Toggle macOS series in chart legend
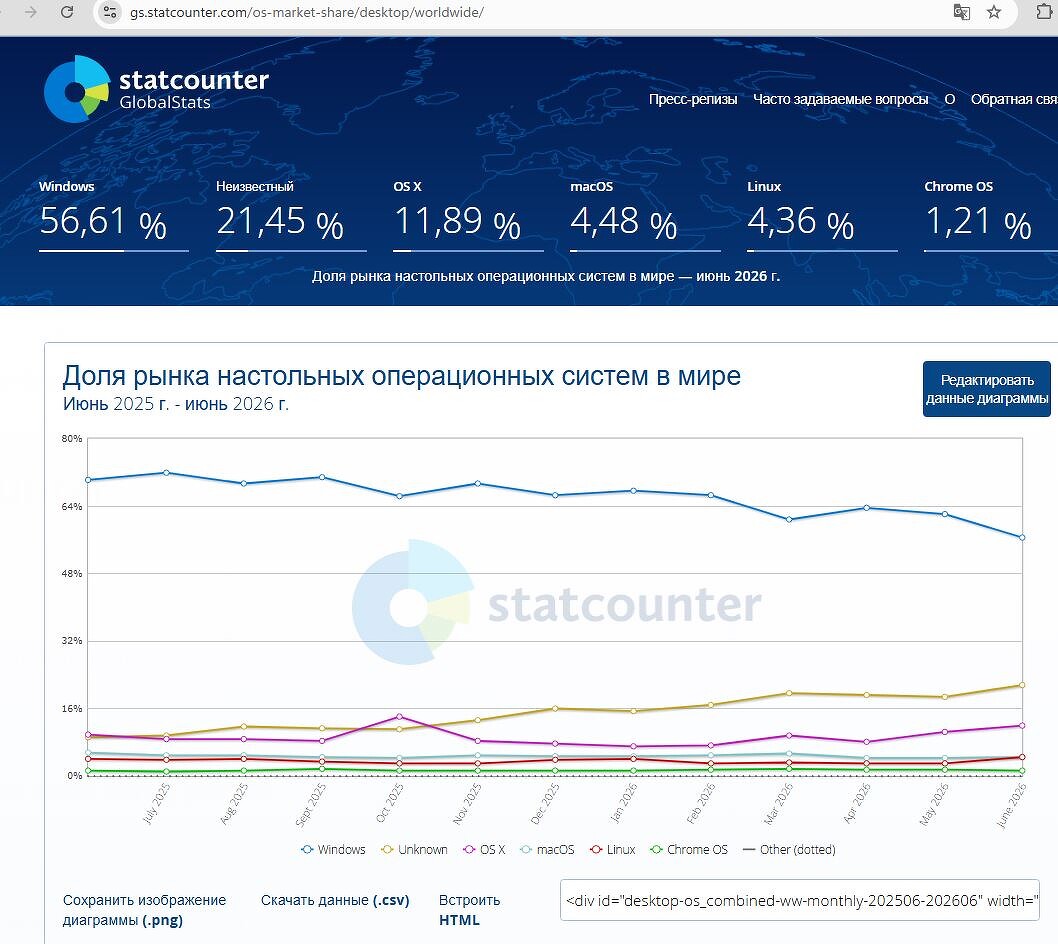 pos(547,850)
